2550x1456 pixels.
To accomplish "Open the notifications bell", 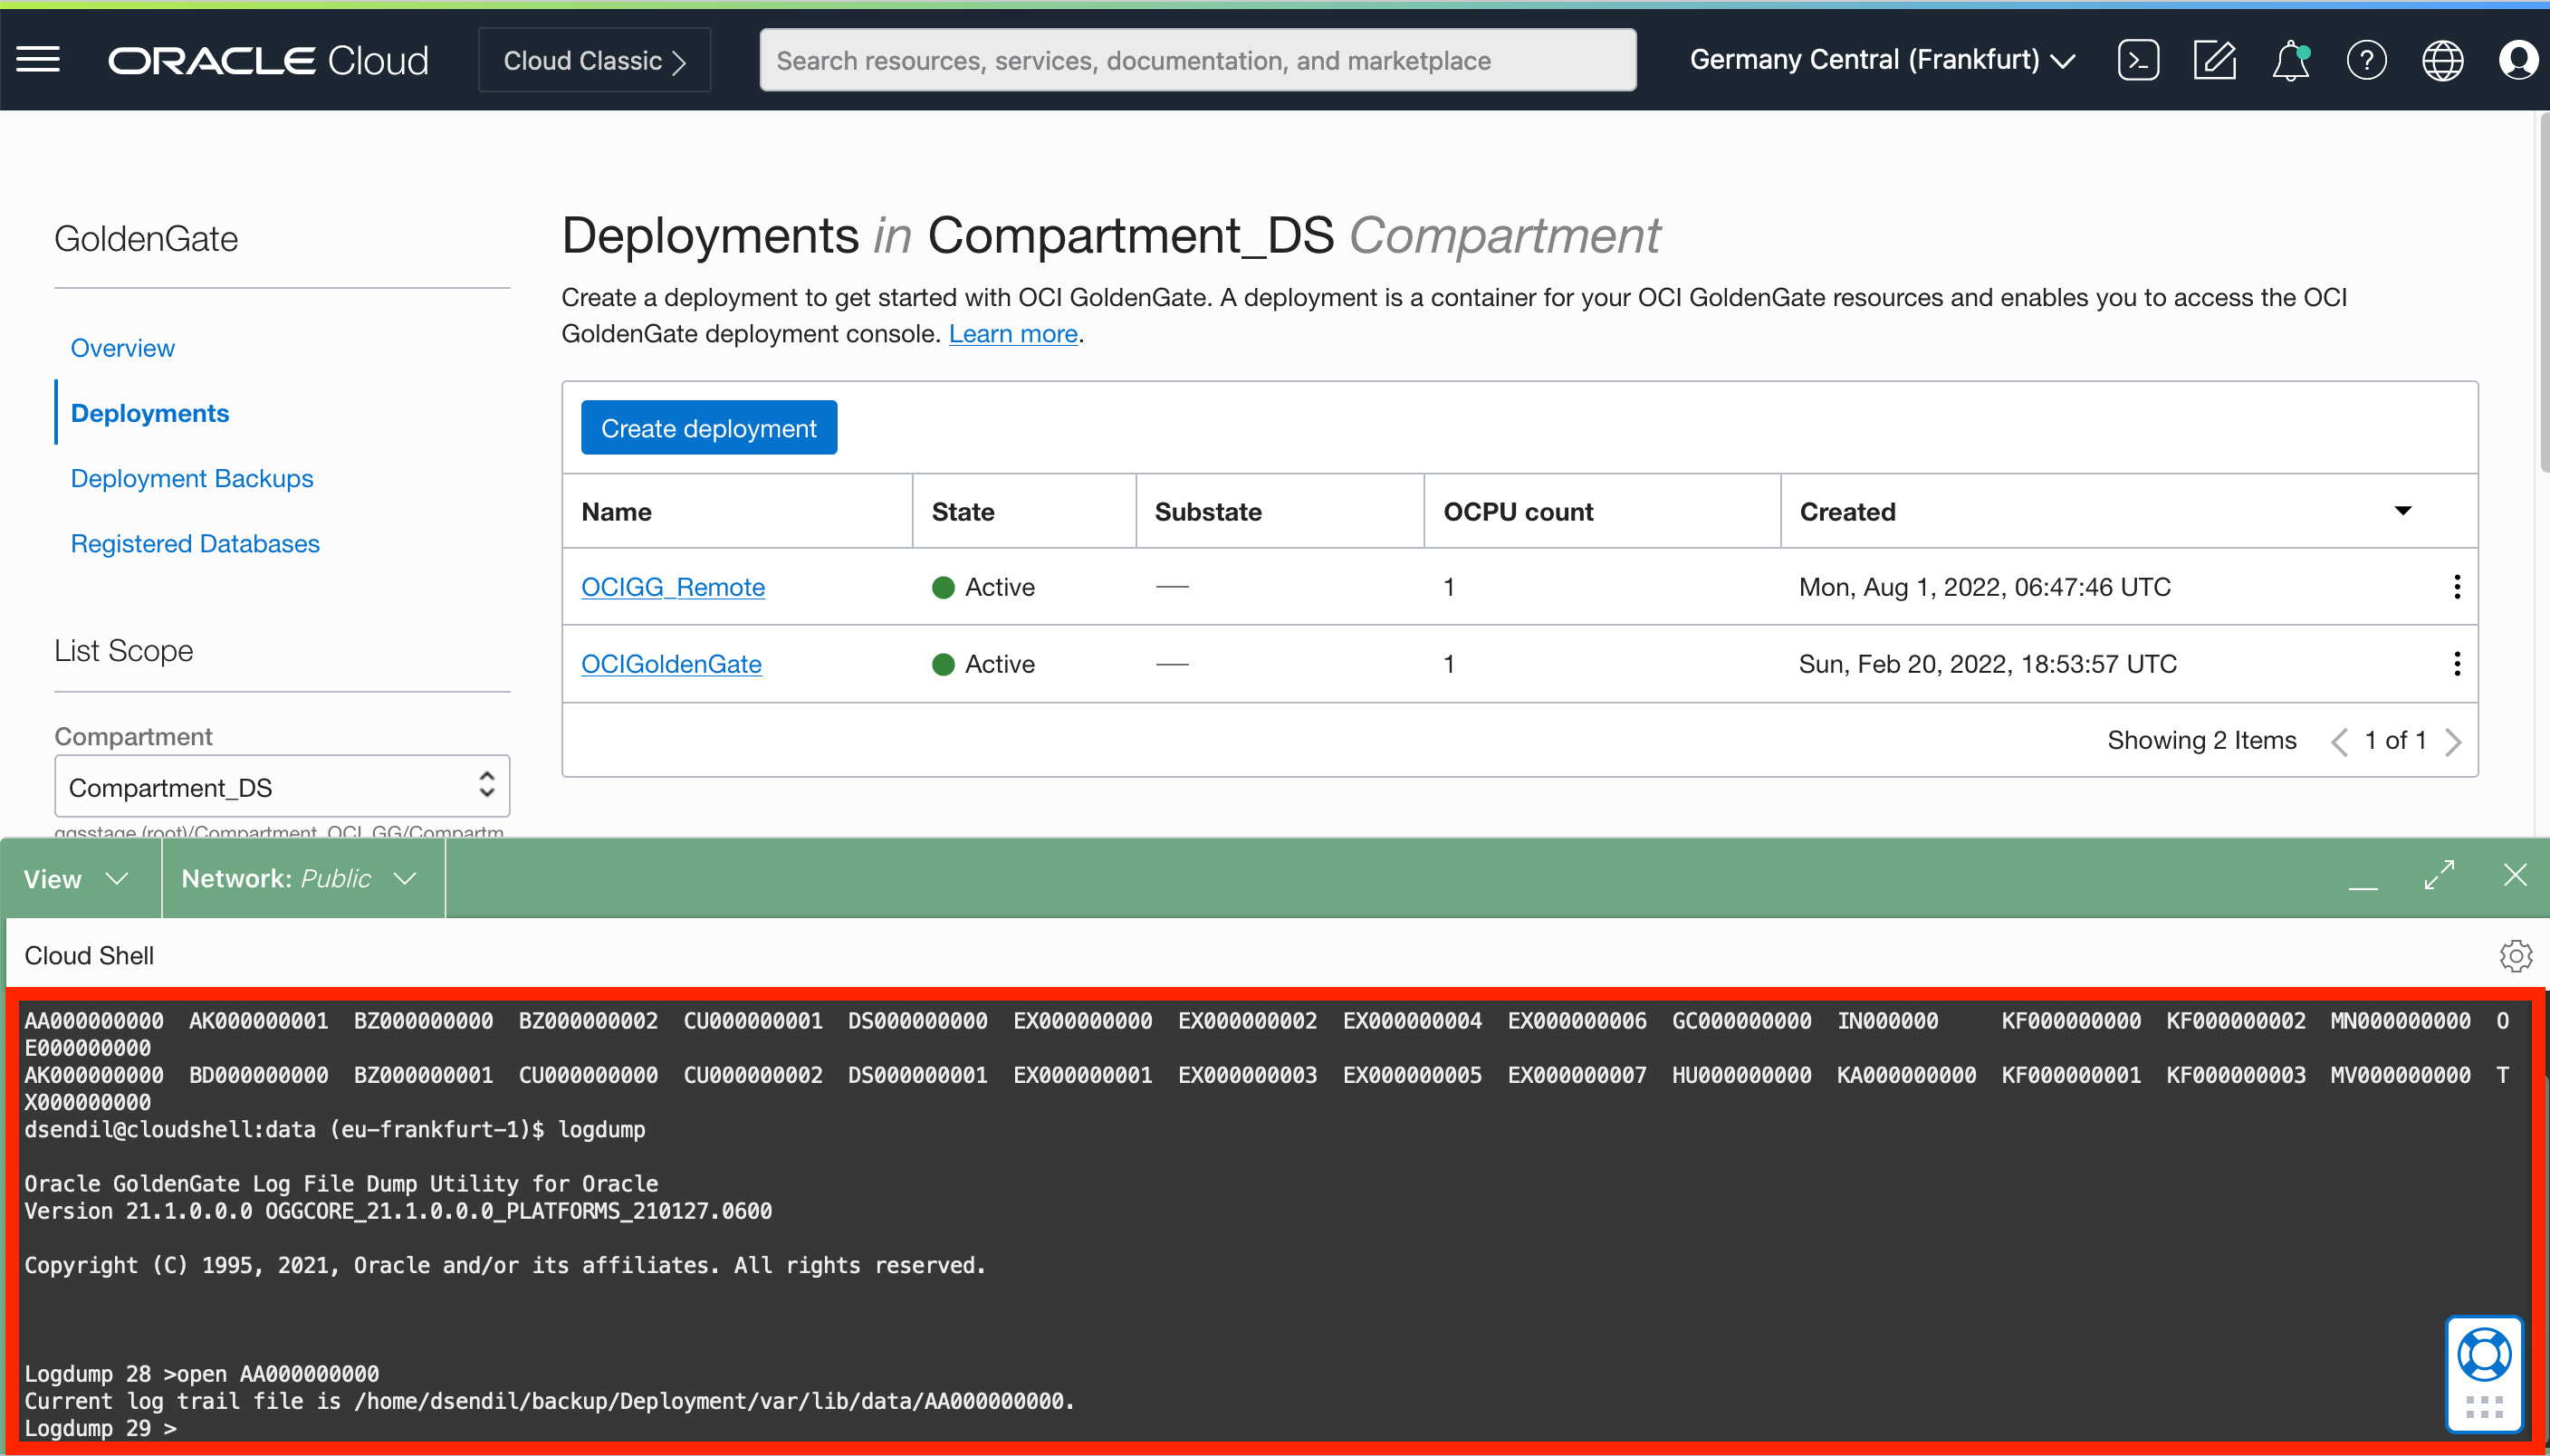I will (2289, 59).
